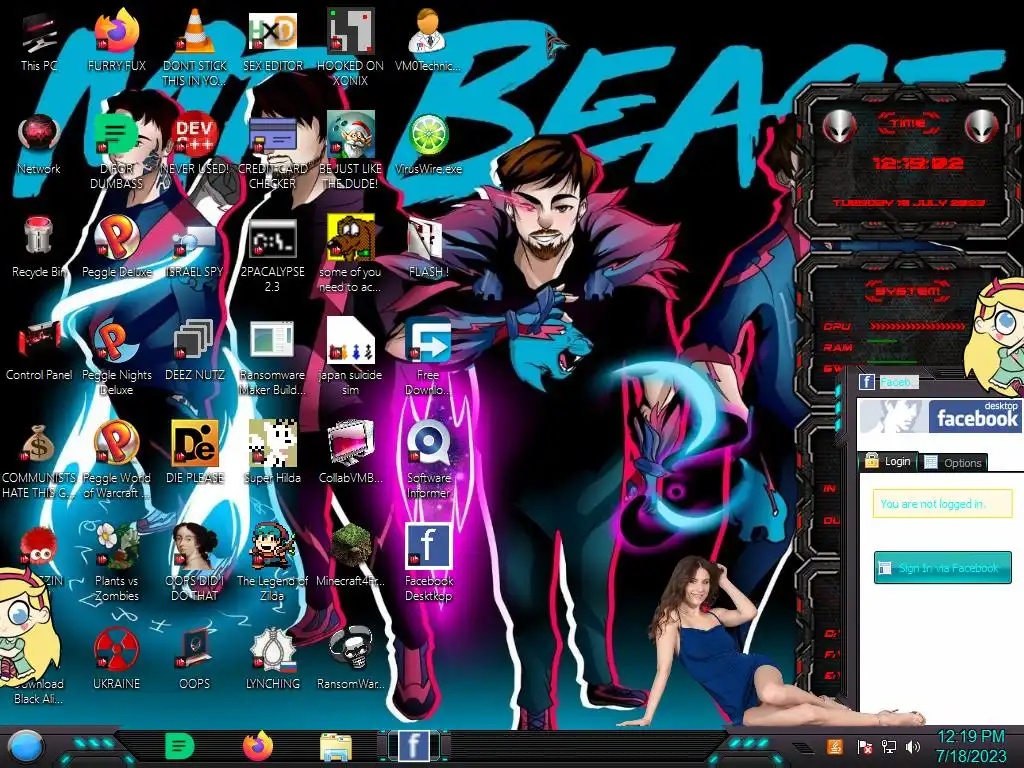Click the orange Java tray icon
Screen dimensions: 1024x768
point(835,746)
